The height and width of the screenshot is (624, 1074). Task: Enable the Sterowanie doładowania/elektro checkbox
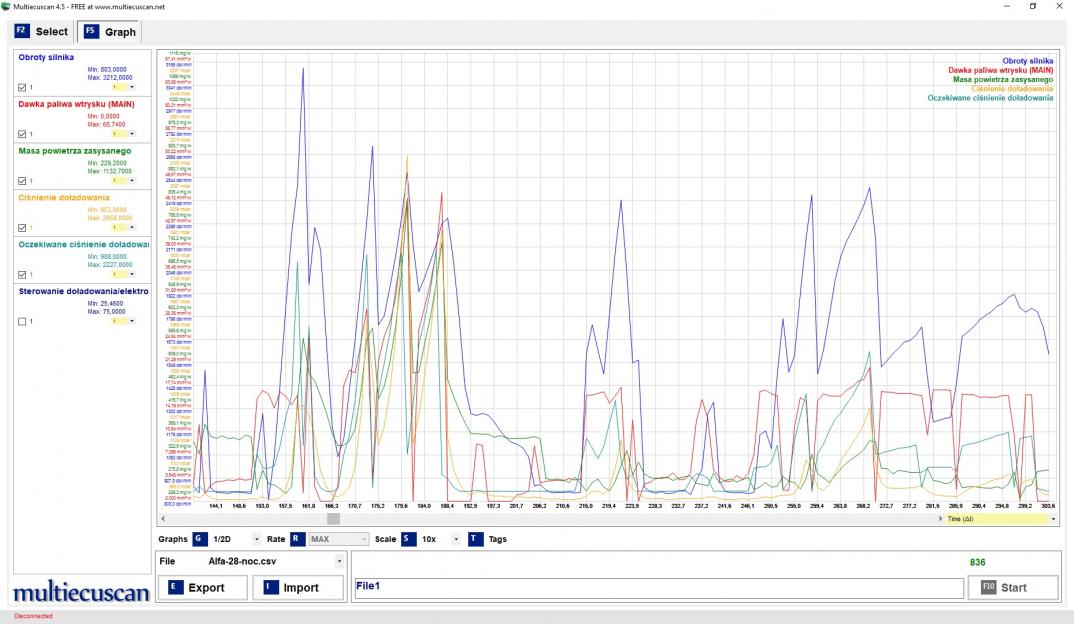(x=23, y=321)
